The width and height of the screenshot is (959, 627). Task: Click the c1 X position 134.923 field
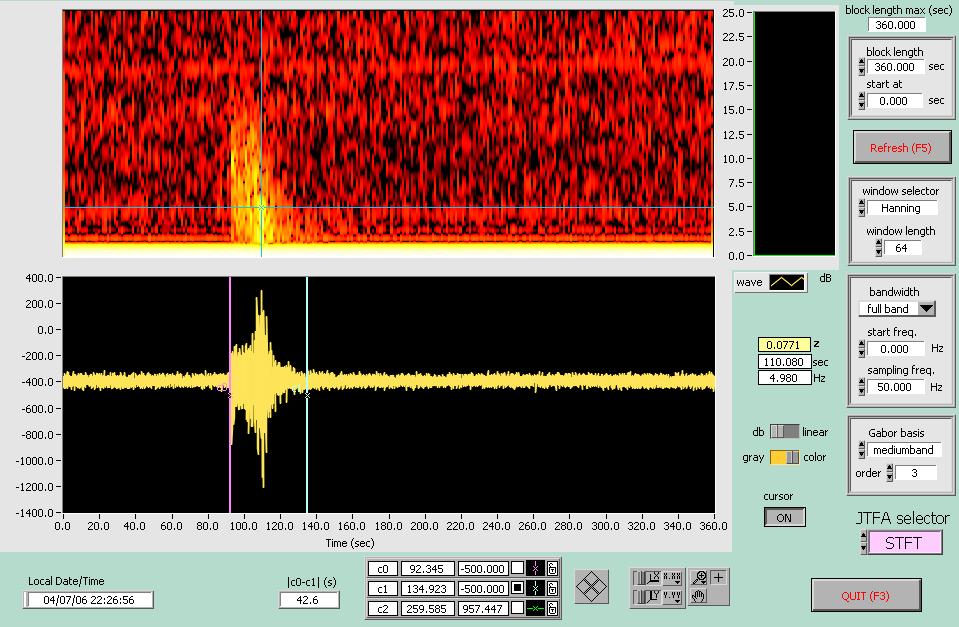point(427,588)
